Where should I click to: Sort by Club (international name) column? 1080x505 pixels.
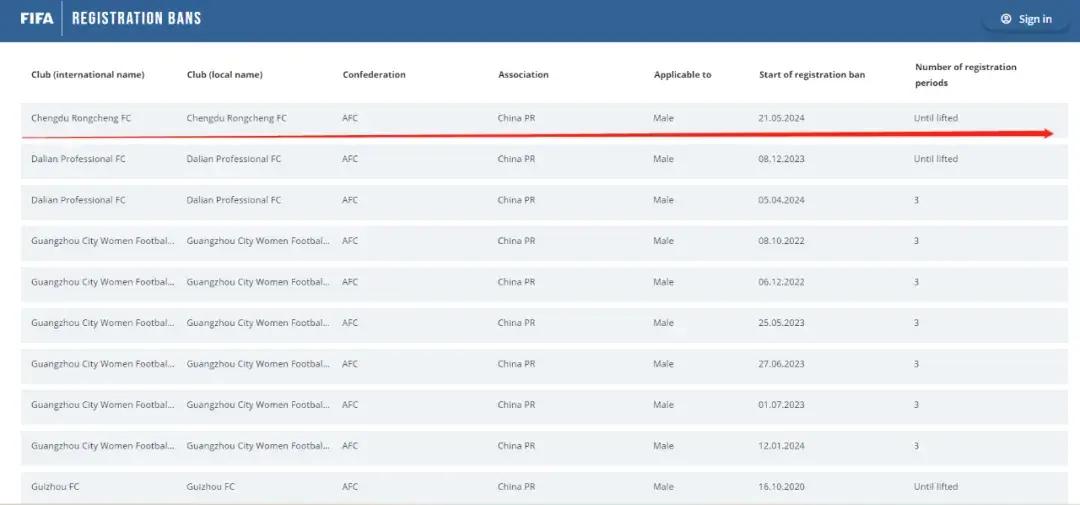88,75
